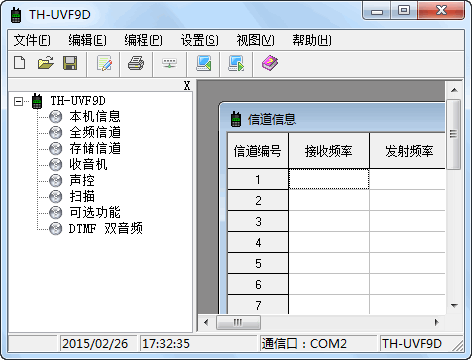Click the write-to-radio toolbar icon
The width and height of the screenshot is (472, 360).
[x=236, y=63]
